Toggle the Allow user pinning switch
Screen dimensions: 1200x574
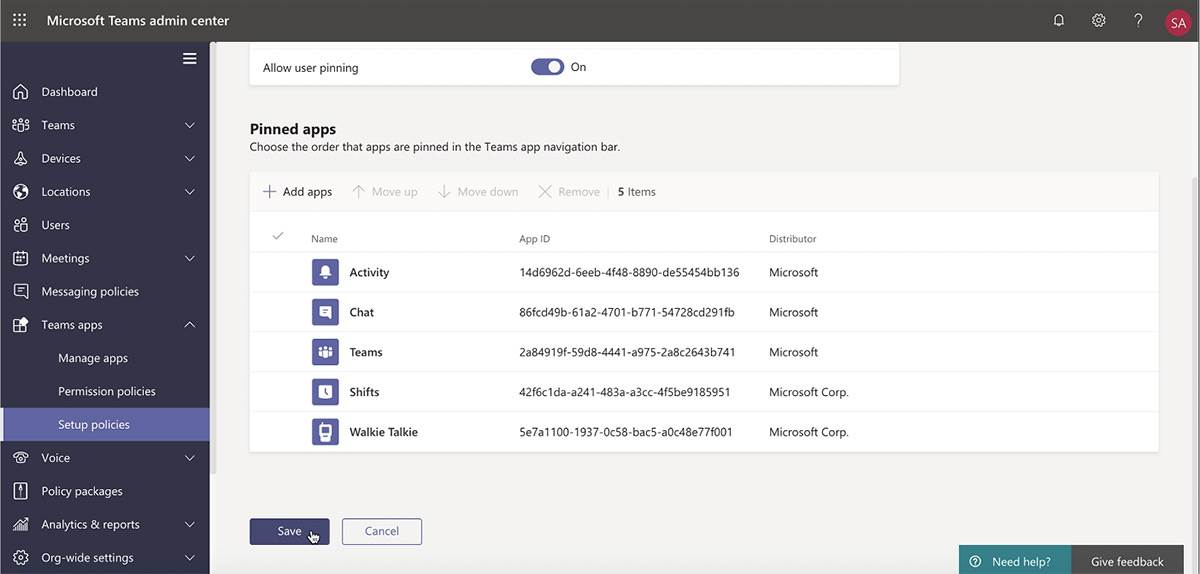tap(547, 67)
